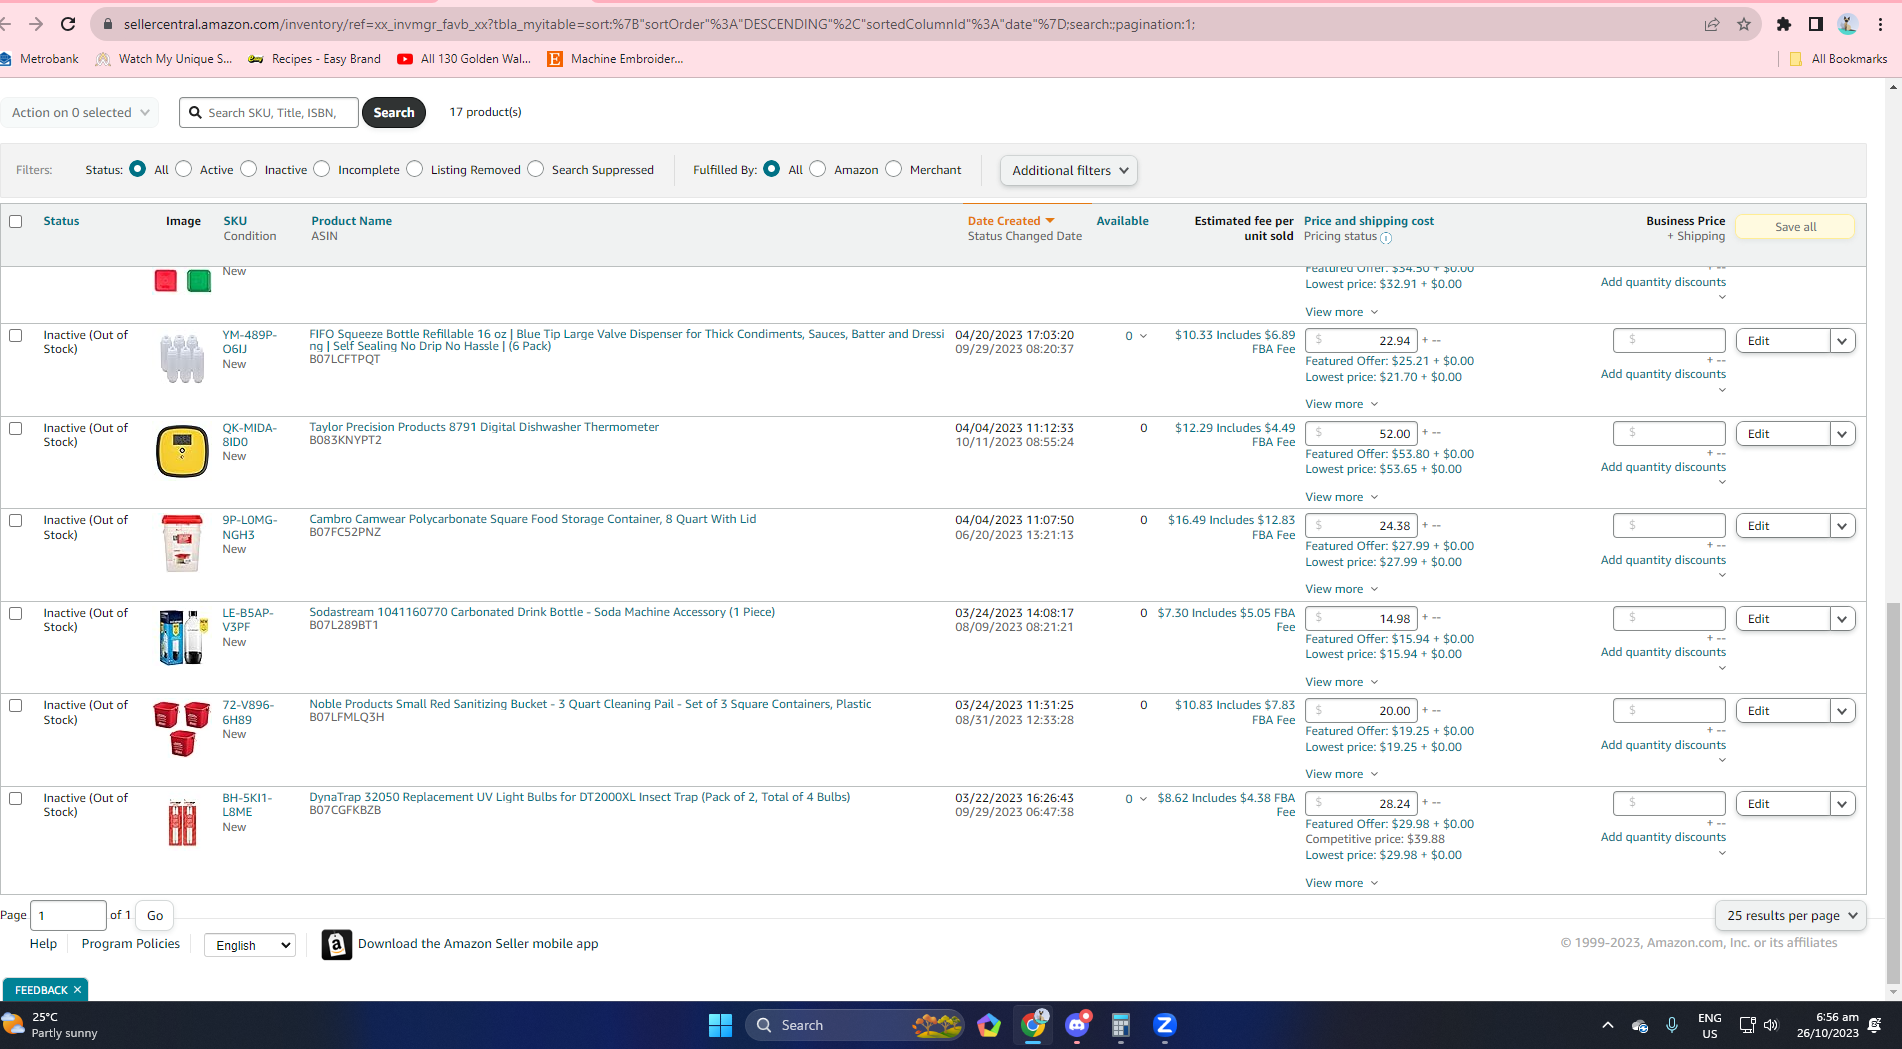This screenshot has width=1902, height=1049.
Task: Open the Chrome side panel icon
Action: click(x=1816, y=24)
